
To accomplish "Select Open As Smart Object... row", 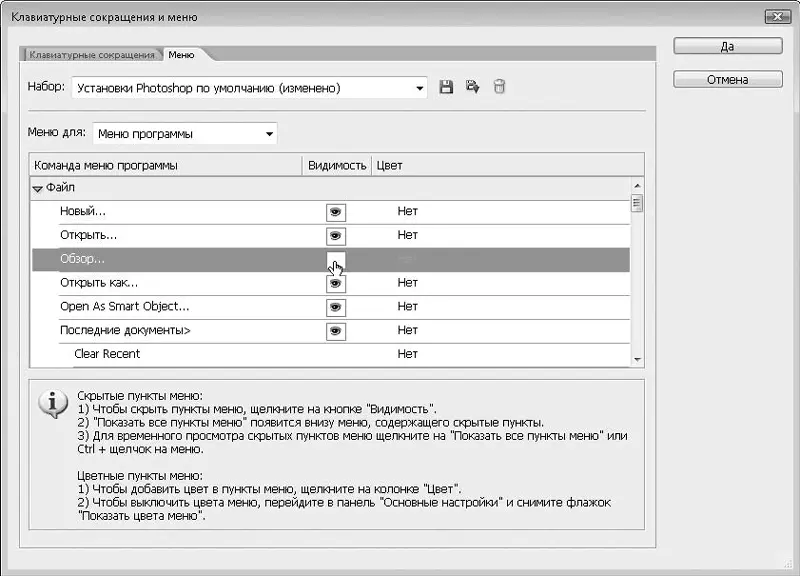I will (x=331, y=308).
